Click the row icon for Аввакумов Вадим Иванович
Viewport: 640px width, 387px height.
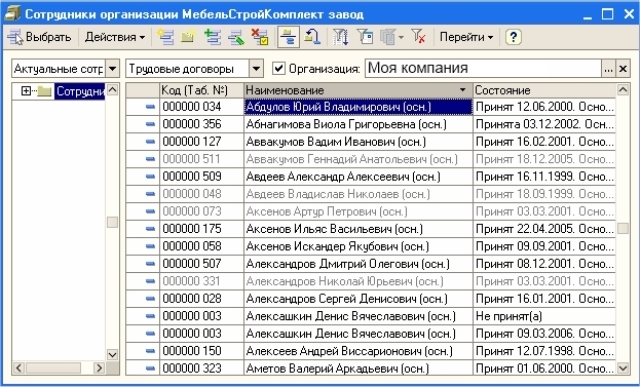click(x=151, y=142)
